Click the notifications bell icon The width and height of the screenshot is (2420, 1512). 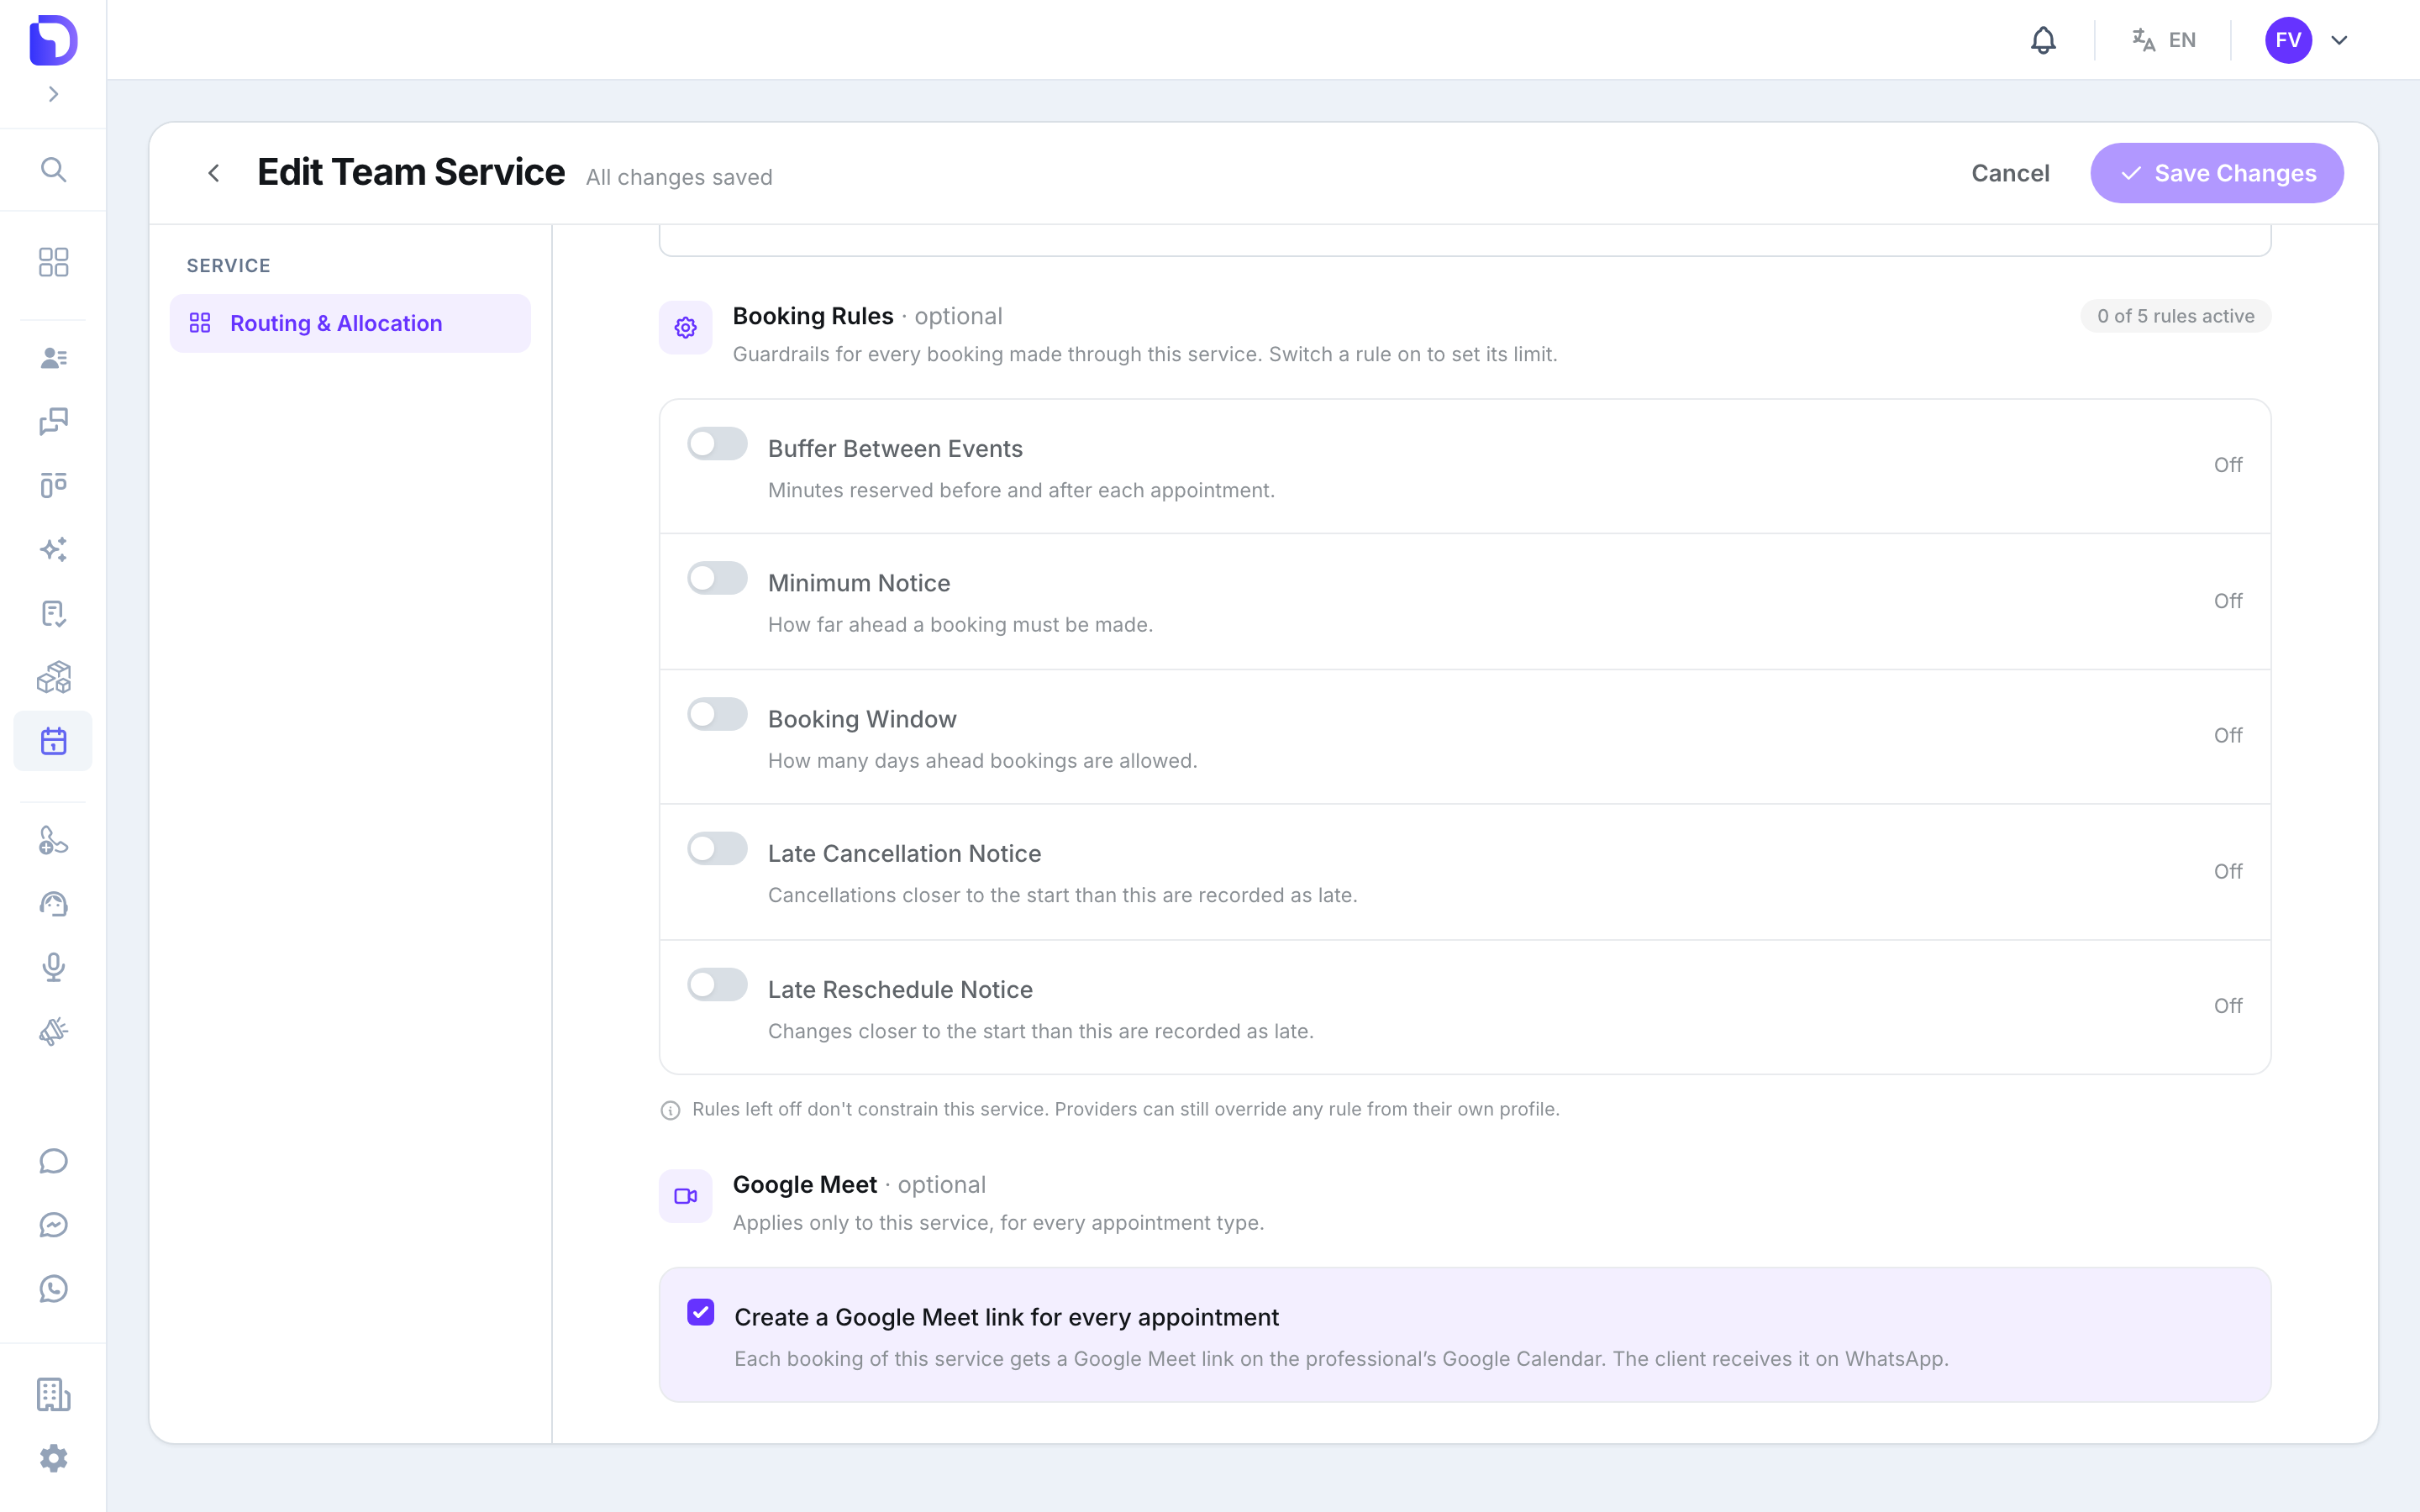(2043, 40)
